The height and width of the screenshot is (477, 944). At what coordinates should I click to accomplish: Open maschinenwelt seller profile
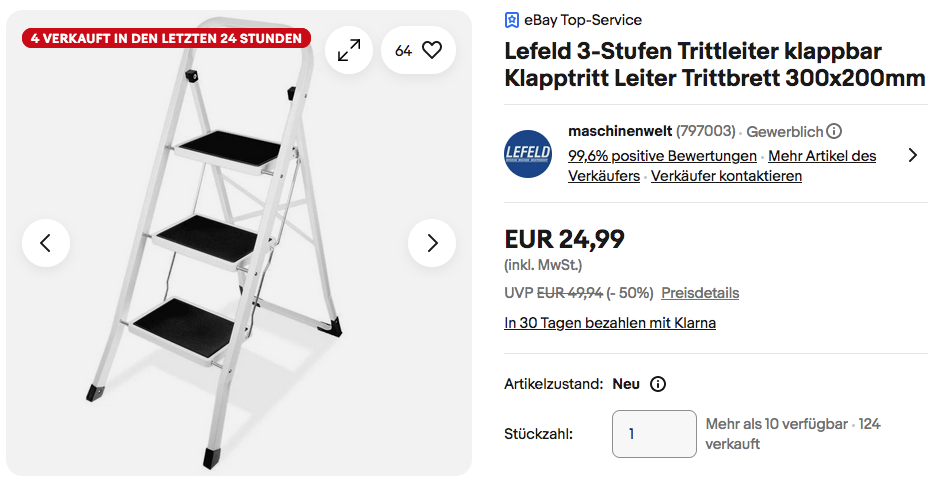619,131
